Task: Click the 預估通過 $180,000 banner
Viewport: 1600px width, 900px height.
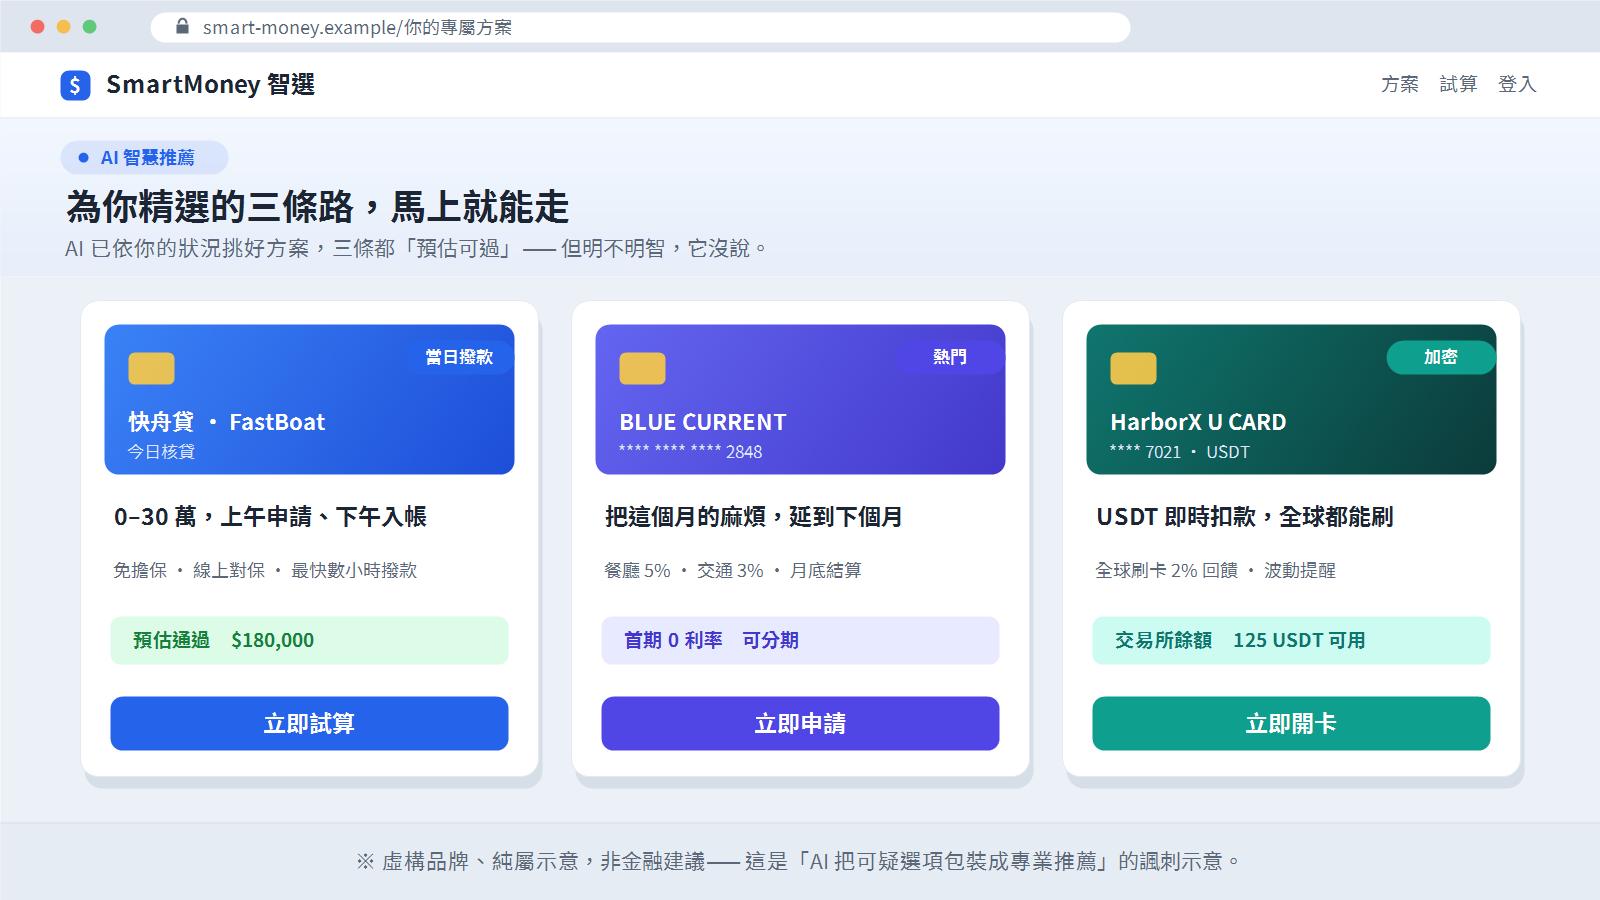Action: click(x=309, y=640)
